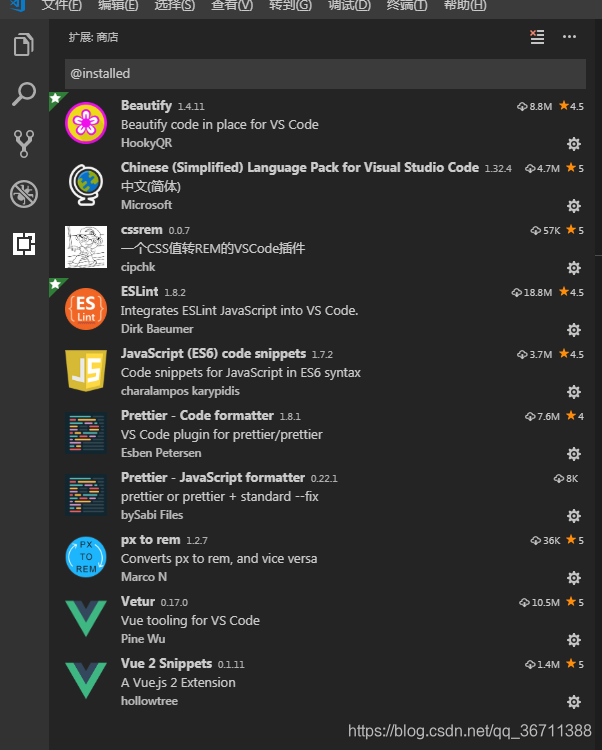Open the Vetur extension title

tap(138, 601)
